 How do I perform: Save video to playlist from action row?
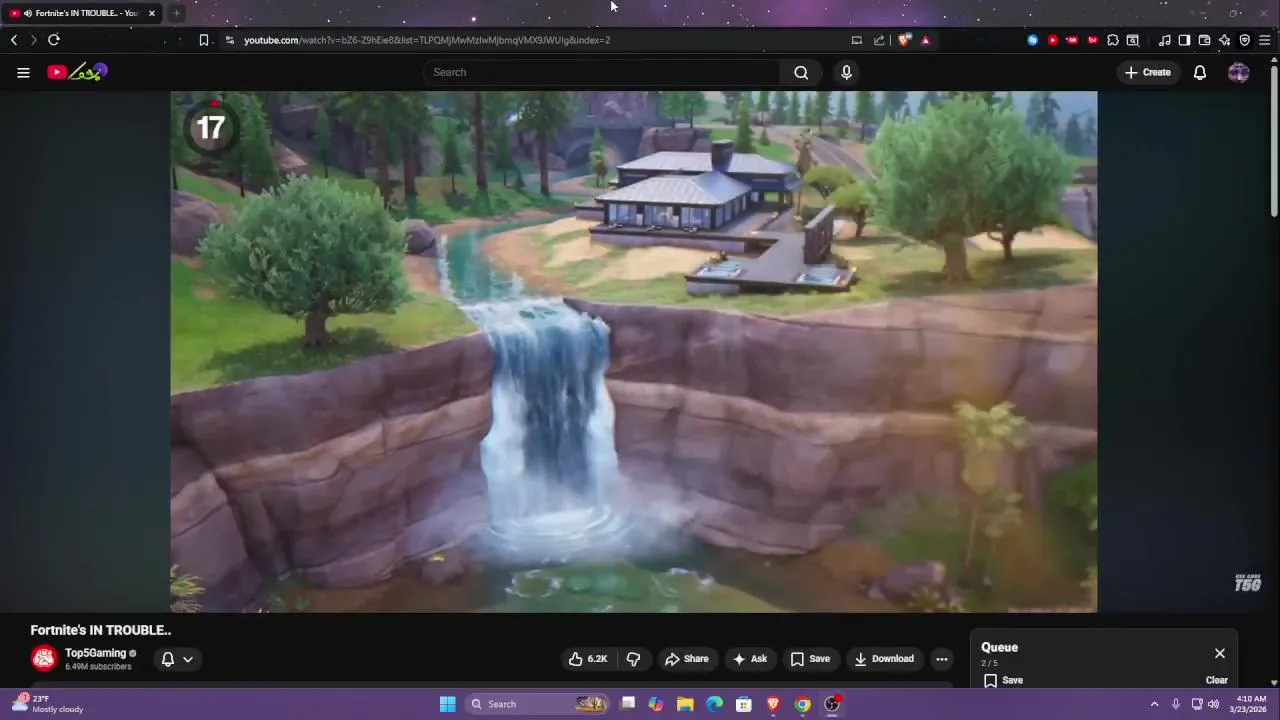tap(810, 659)
